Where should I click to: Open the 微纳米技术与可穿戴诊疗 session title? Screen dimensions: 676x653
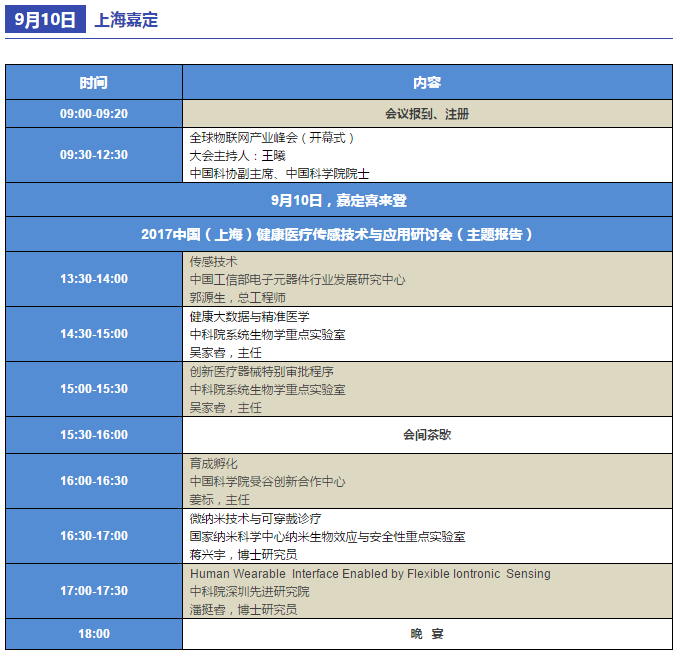[x=256, y=519]
